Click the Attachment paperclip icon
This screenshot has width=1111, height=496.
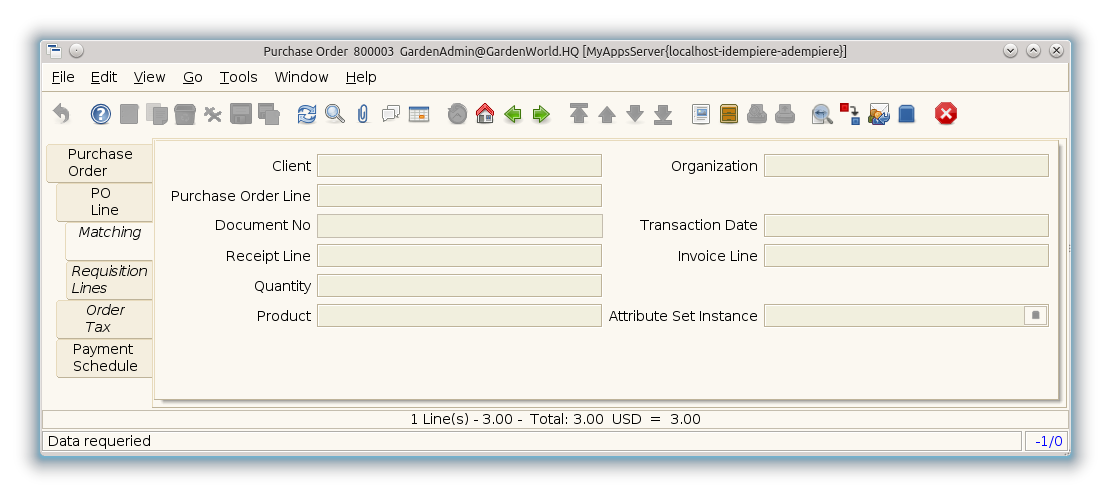tap(363, 114)
